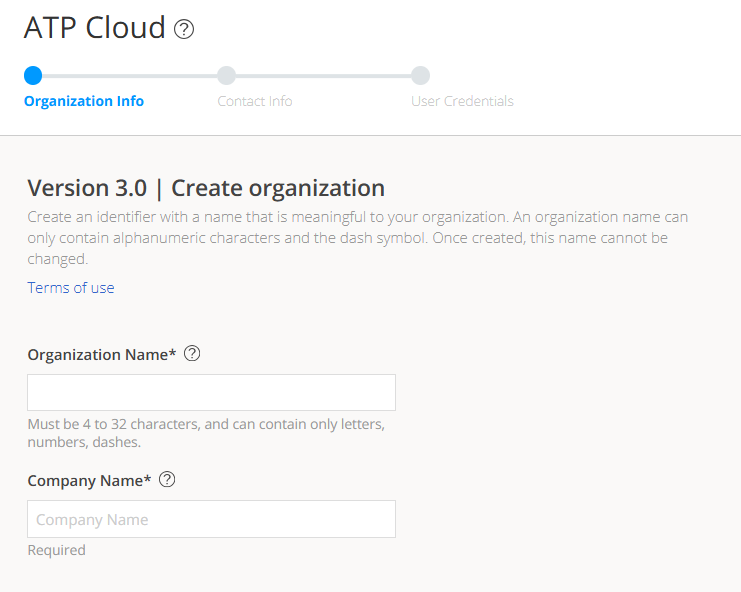This screenshot has width=741, height=592.
Task: Select the 'Company Name*' field label
Action: pos(89,480)
